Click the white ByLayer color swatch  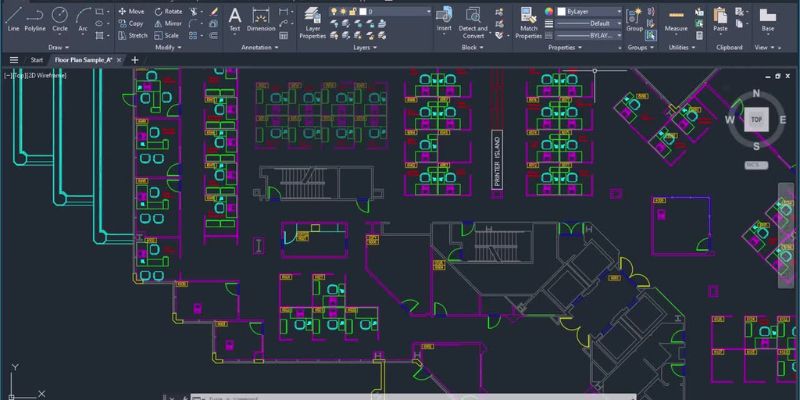pyautogui.click(x=562, y=11)
